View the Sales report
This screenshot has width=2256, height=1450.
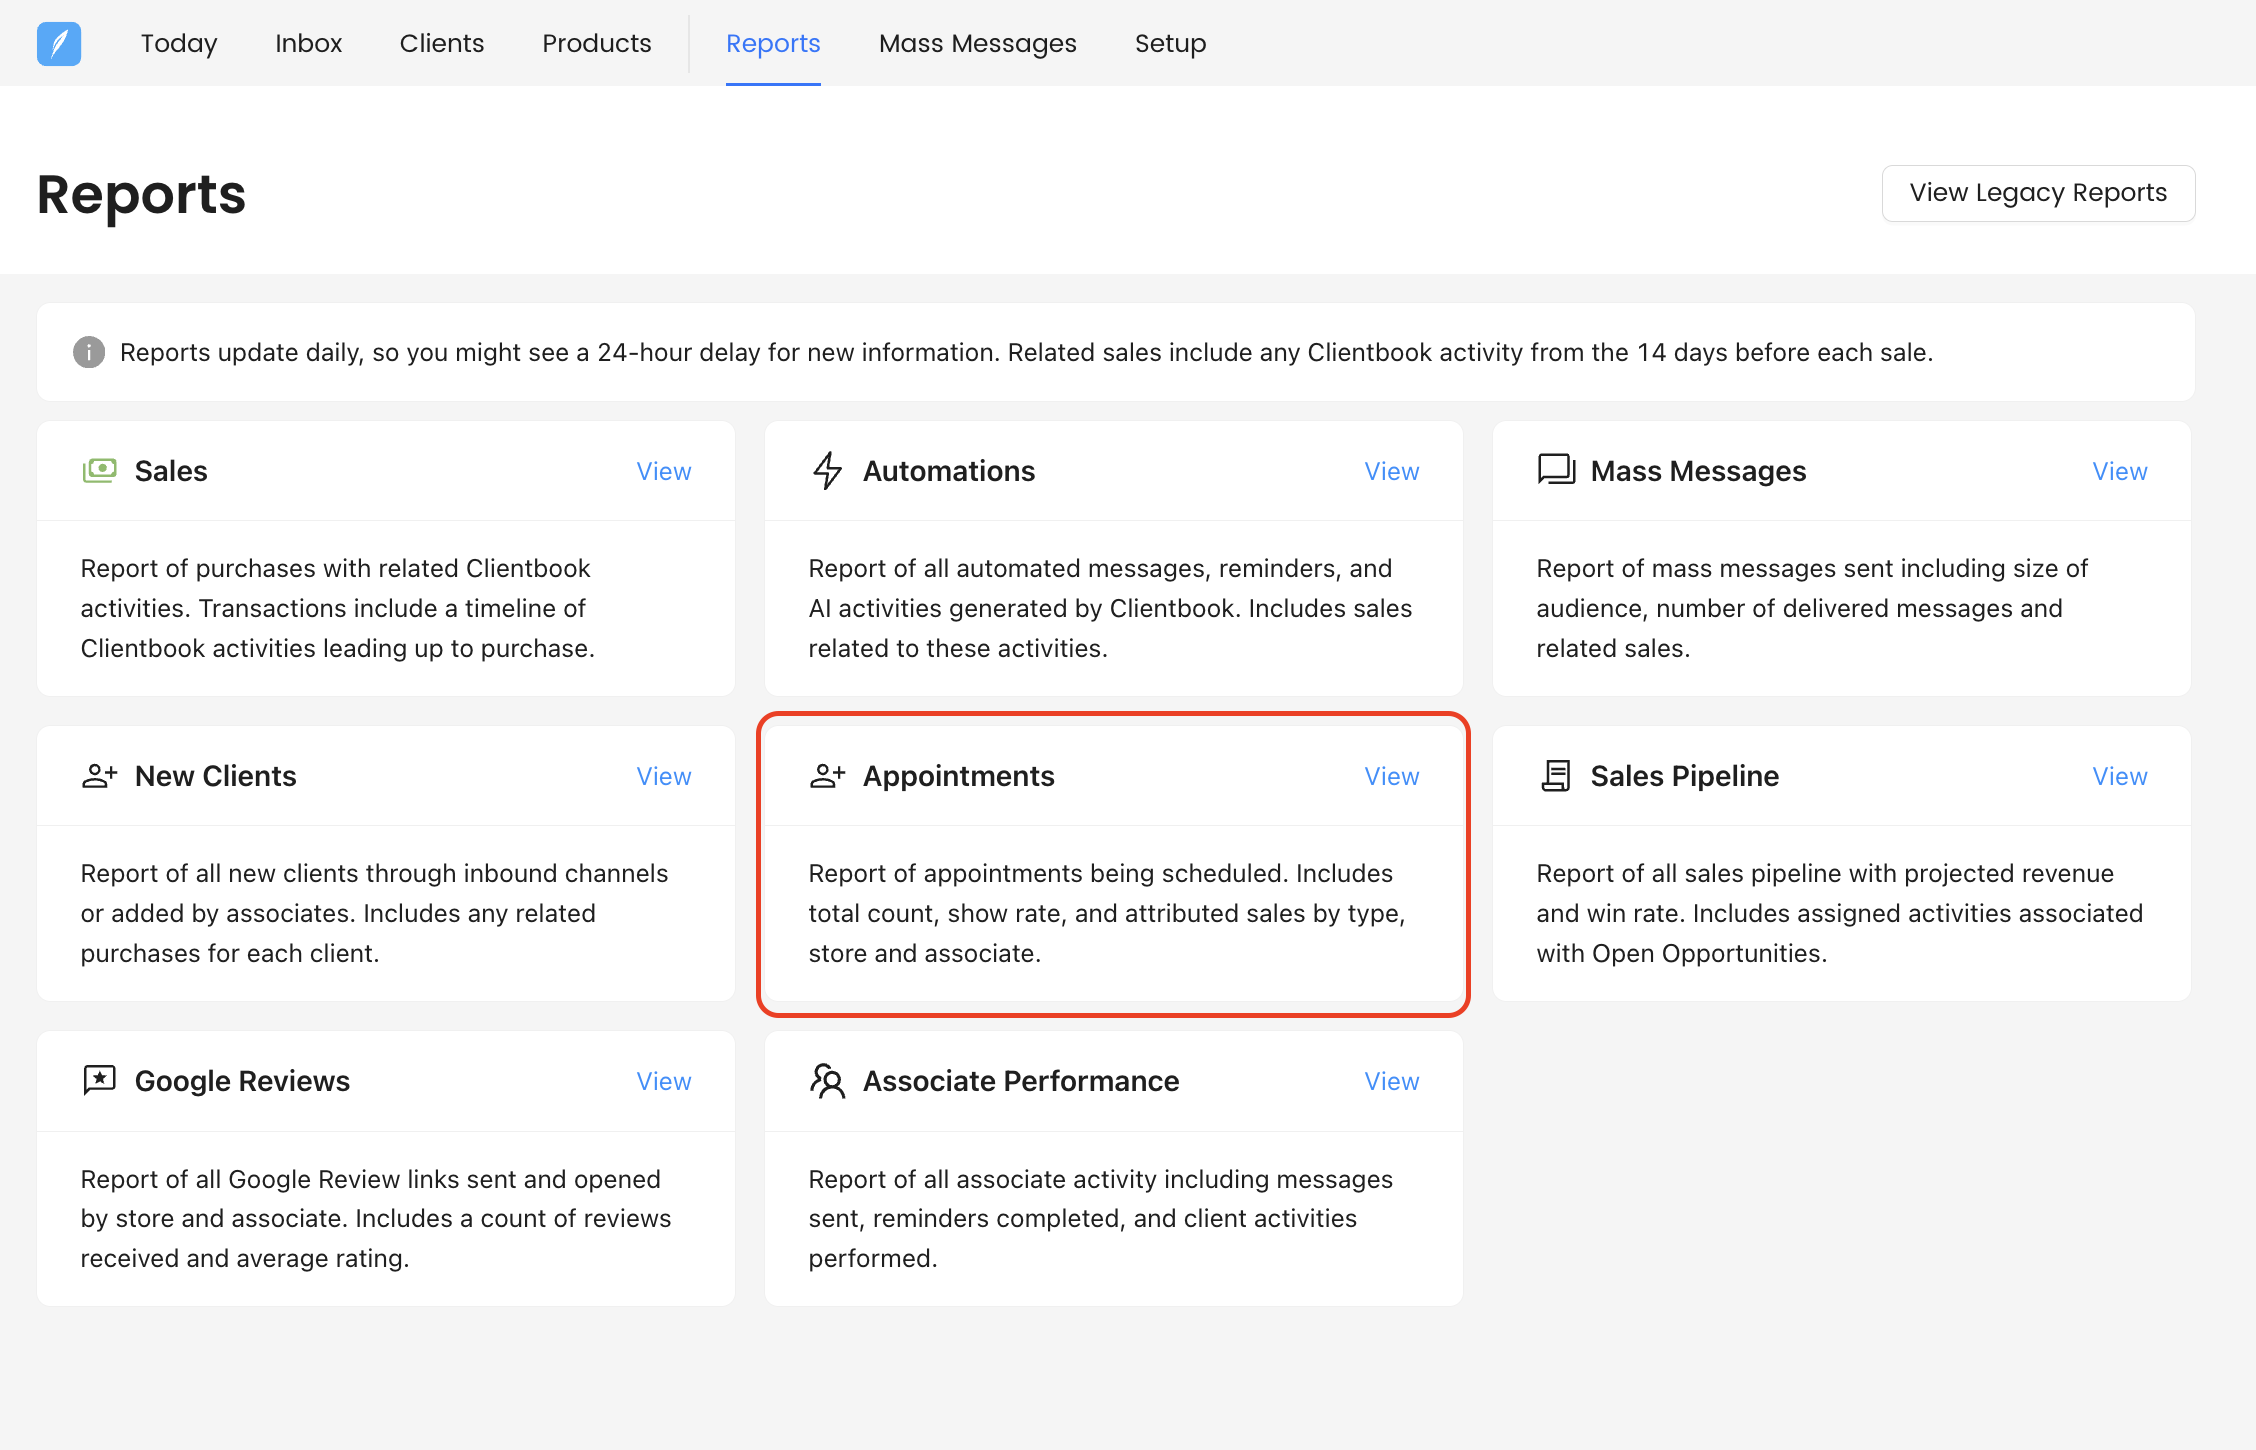click(x=663, y=470)
